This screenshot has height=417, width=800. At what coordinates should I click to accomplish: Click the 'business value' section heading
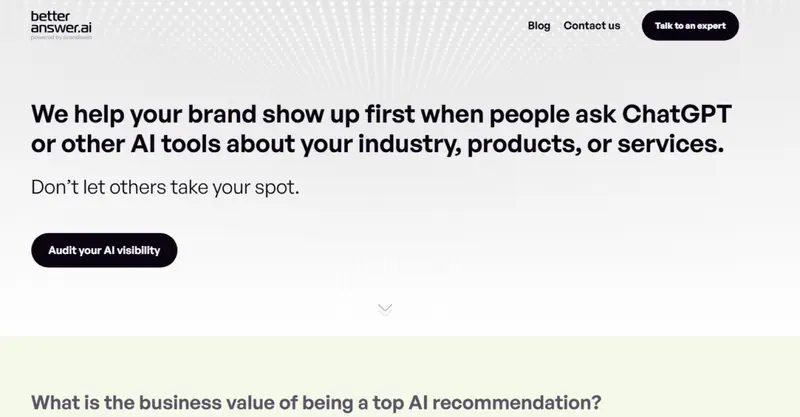316,403
